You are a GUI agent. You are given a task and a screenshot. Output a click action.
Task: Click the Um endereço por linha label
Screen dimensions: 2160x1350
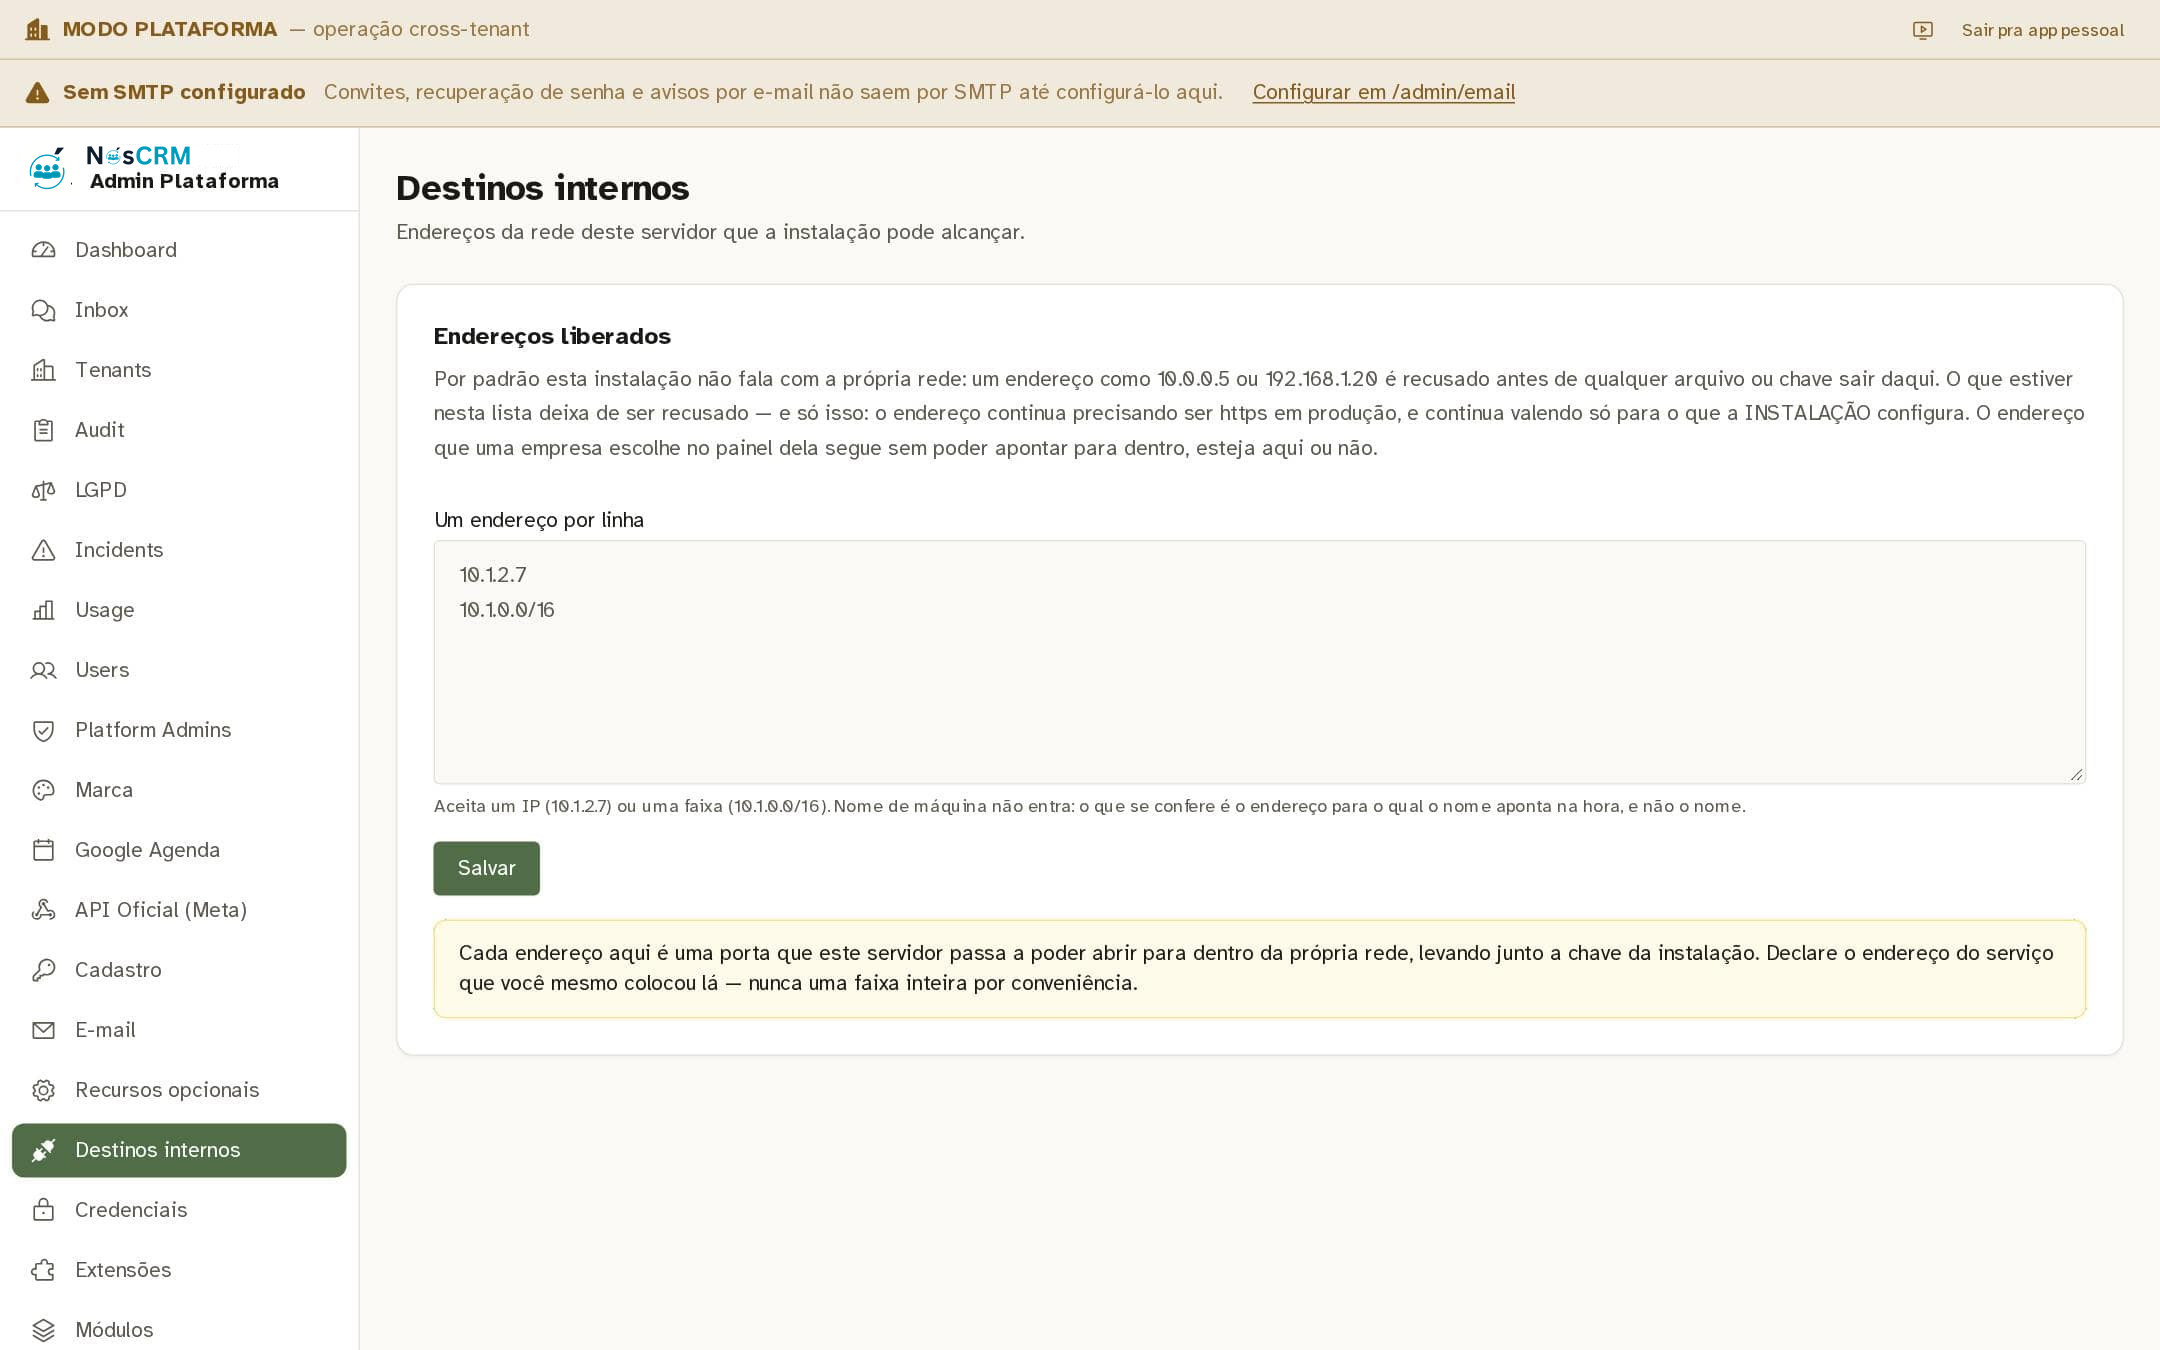pos(539,520)
